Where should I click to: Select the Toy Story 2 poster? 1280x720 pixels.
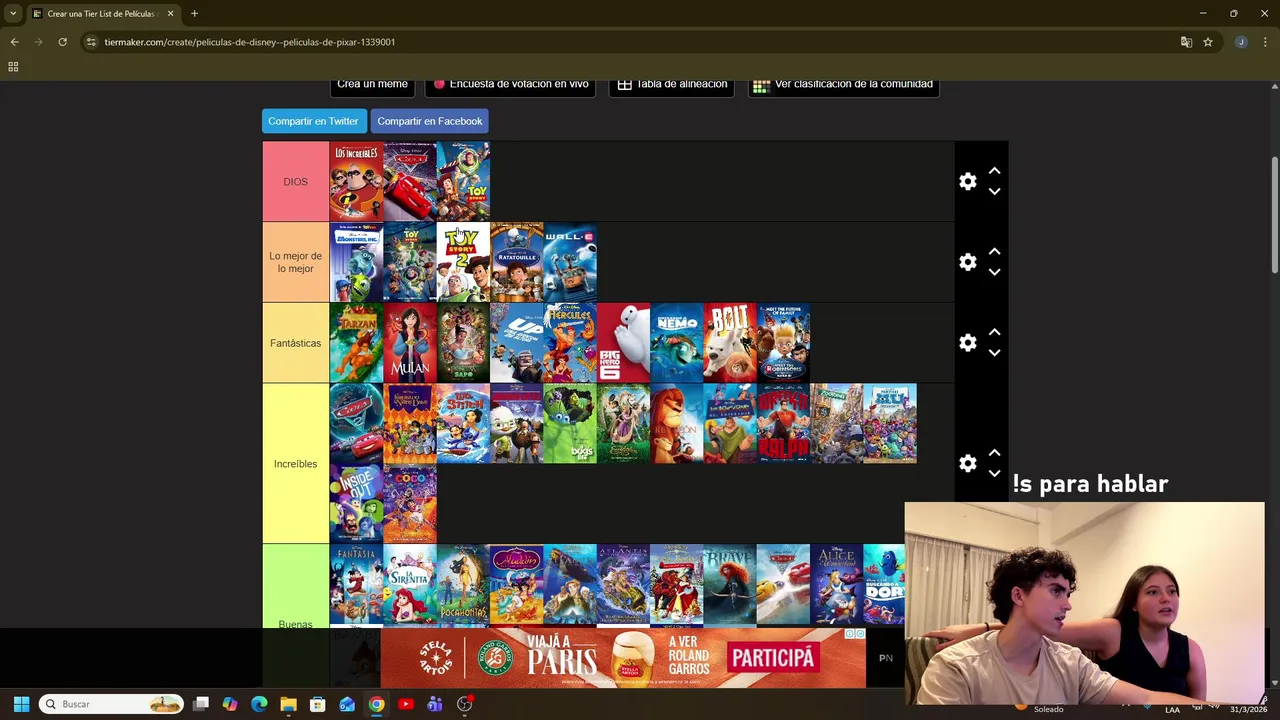pyautogui.click(x=463, y=262)
